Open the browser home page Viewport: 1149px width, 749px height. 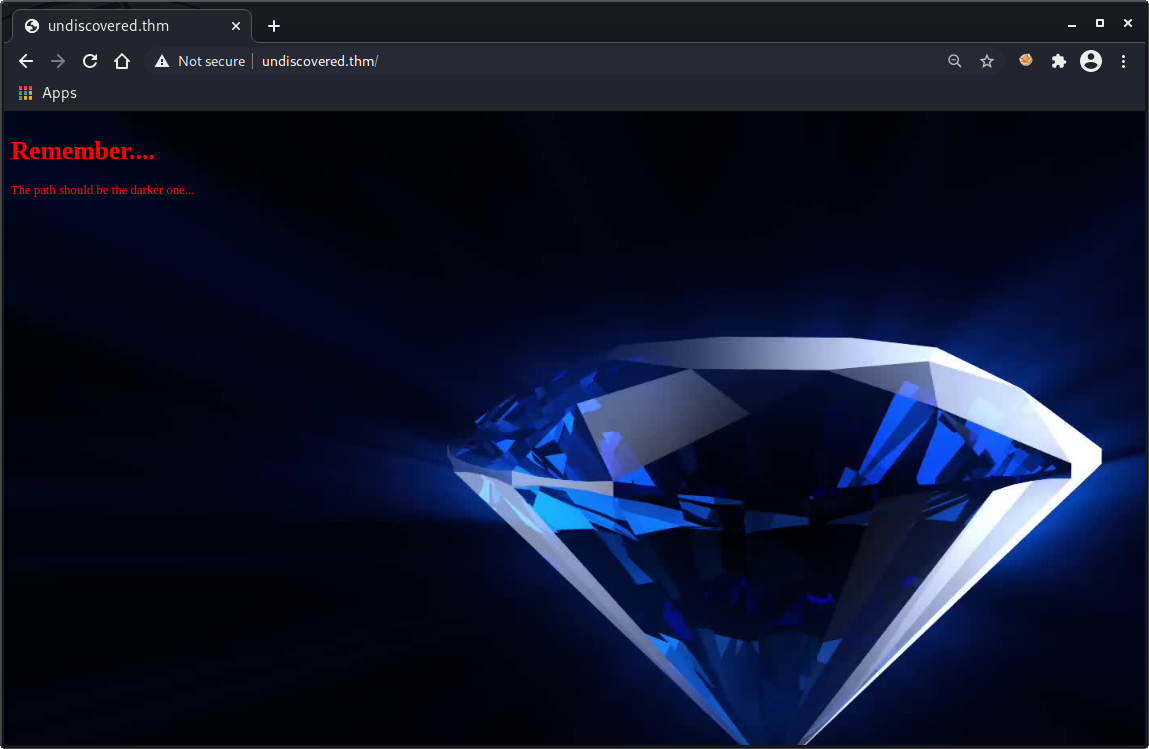(122, 61)
